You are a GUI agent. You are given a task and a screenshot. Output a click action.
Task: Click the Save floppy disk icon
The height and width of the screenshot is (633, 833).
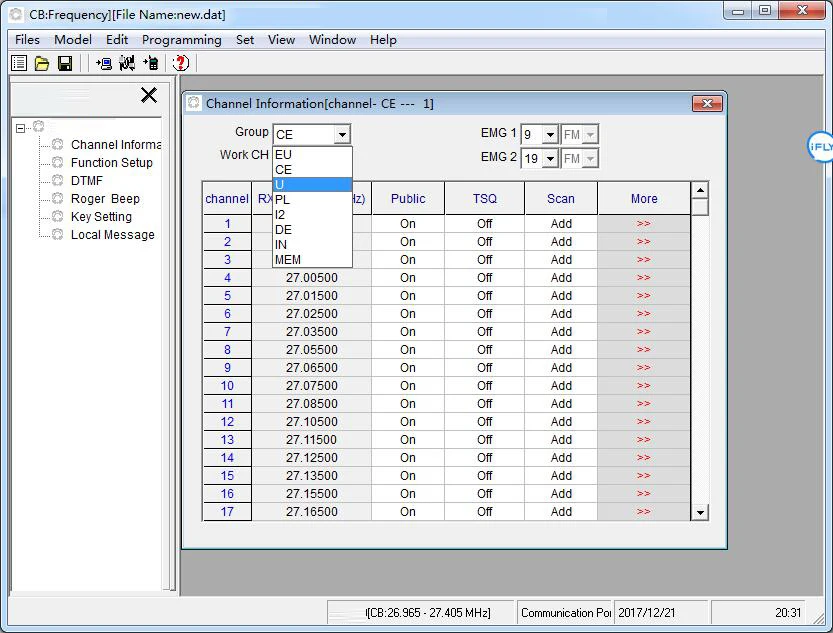[x=65, y=63]
